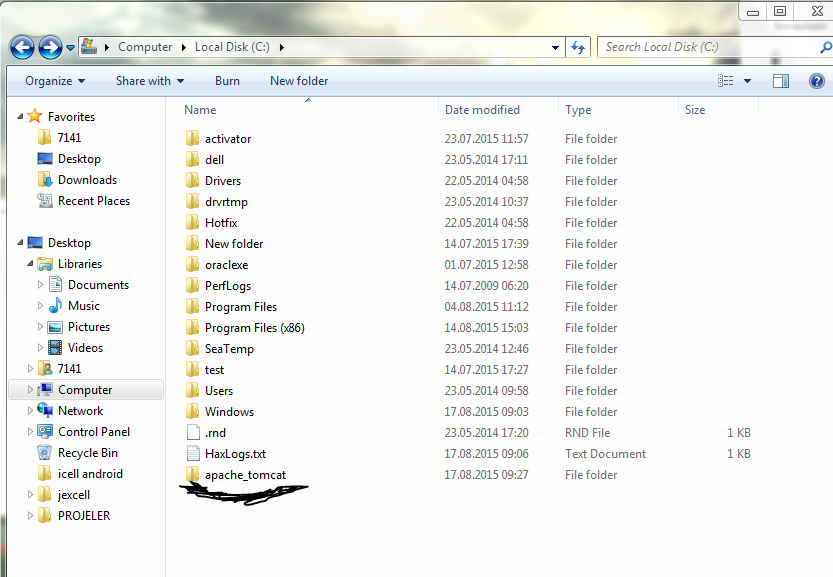Screen dimensions: 833x577
Task: Select the .rnd file icon
Action: (193, 432)
